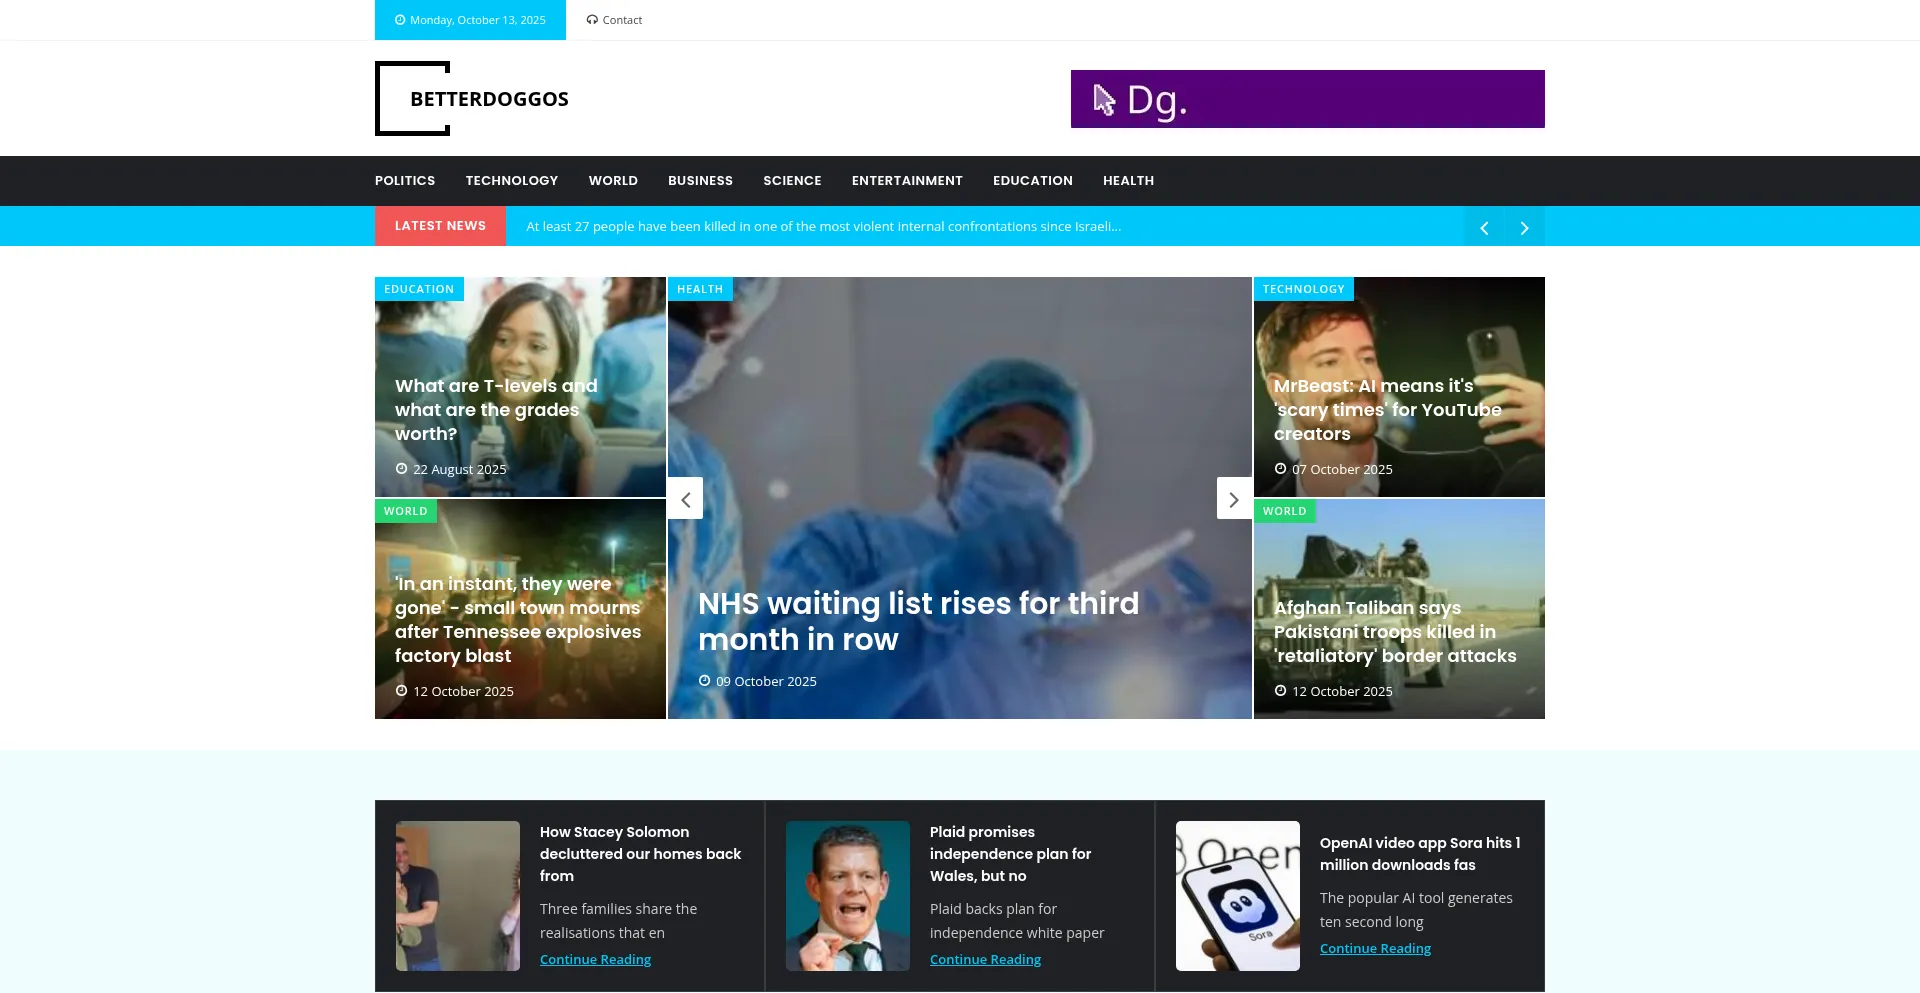
Task: Navigate to the Science section
Action: [792, 181]
